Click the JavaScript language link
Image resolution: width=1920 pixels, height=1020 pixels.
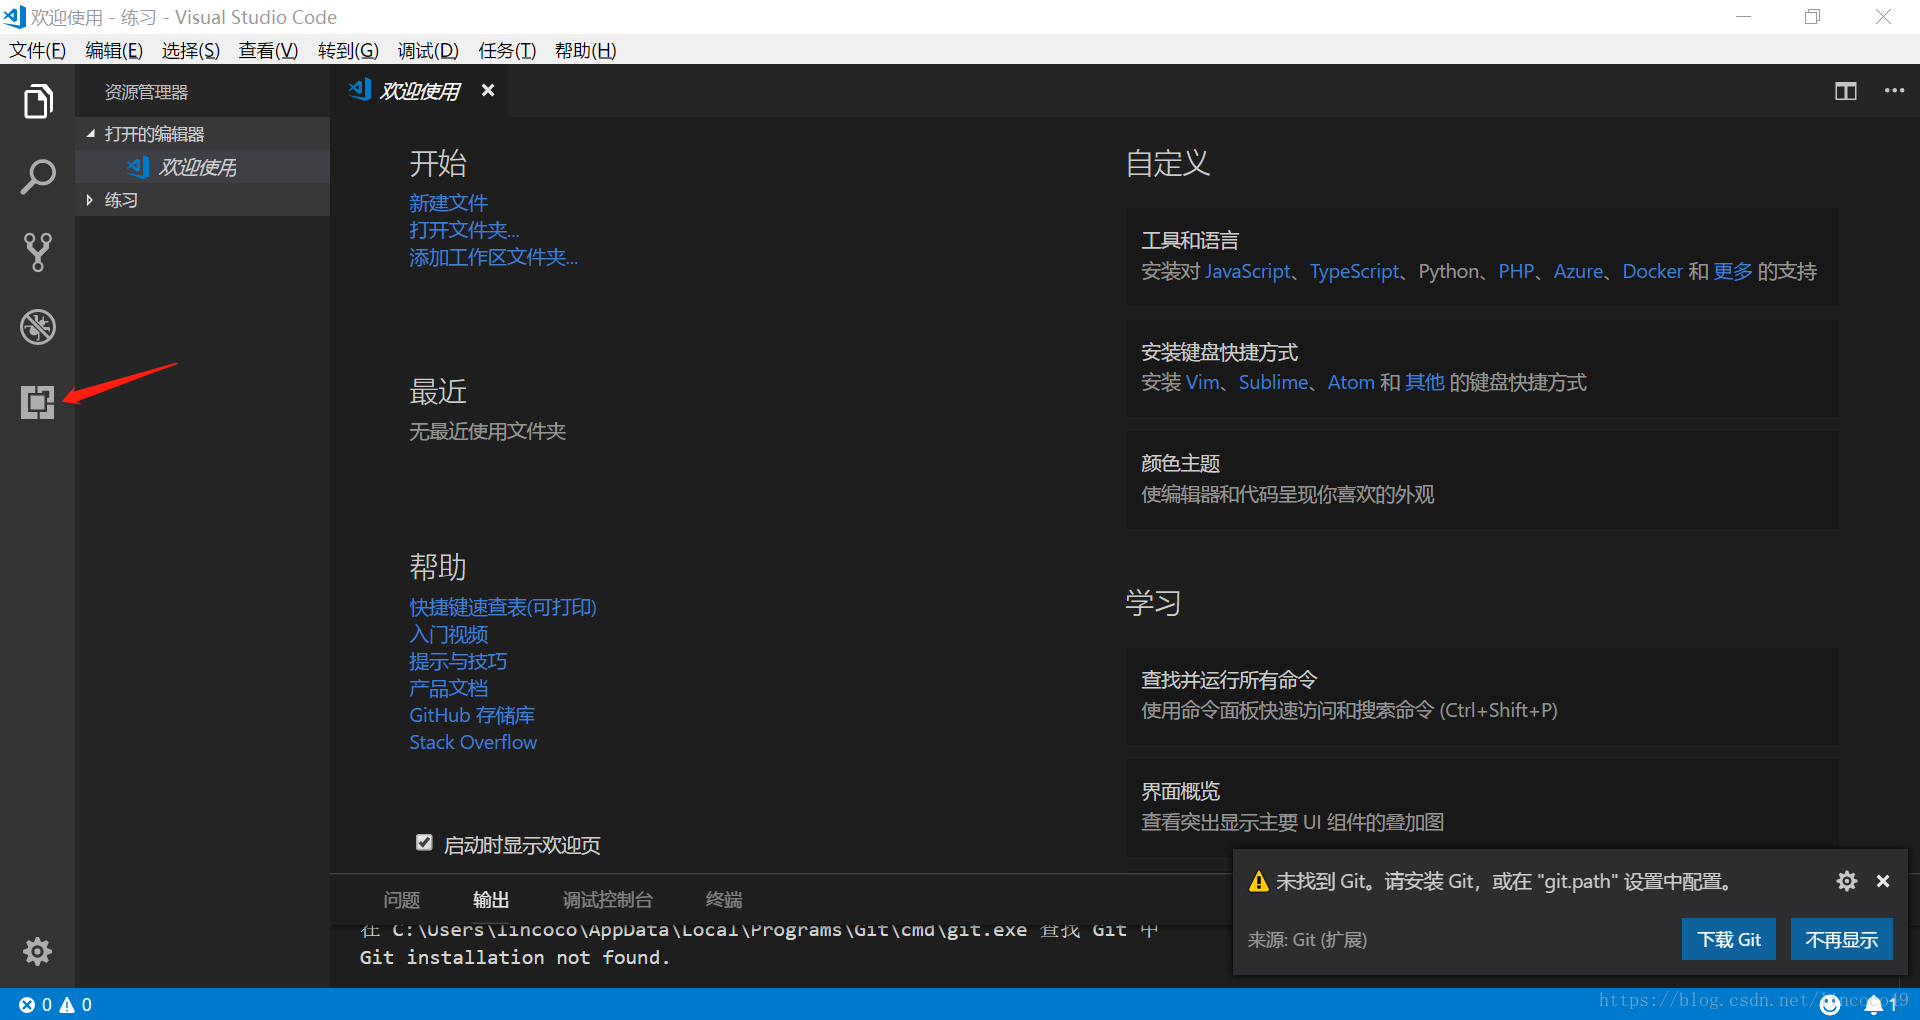(x=1248, y=271)
